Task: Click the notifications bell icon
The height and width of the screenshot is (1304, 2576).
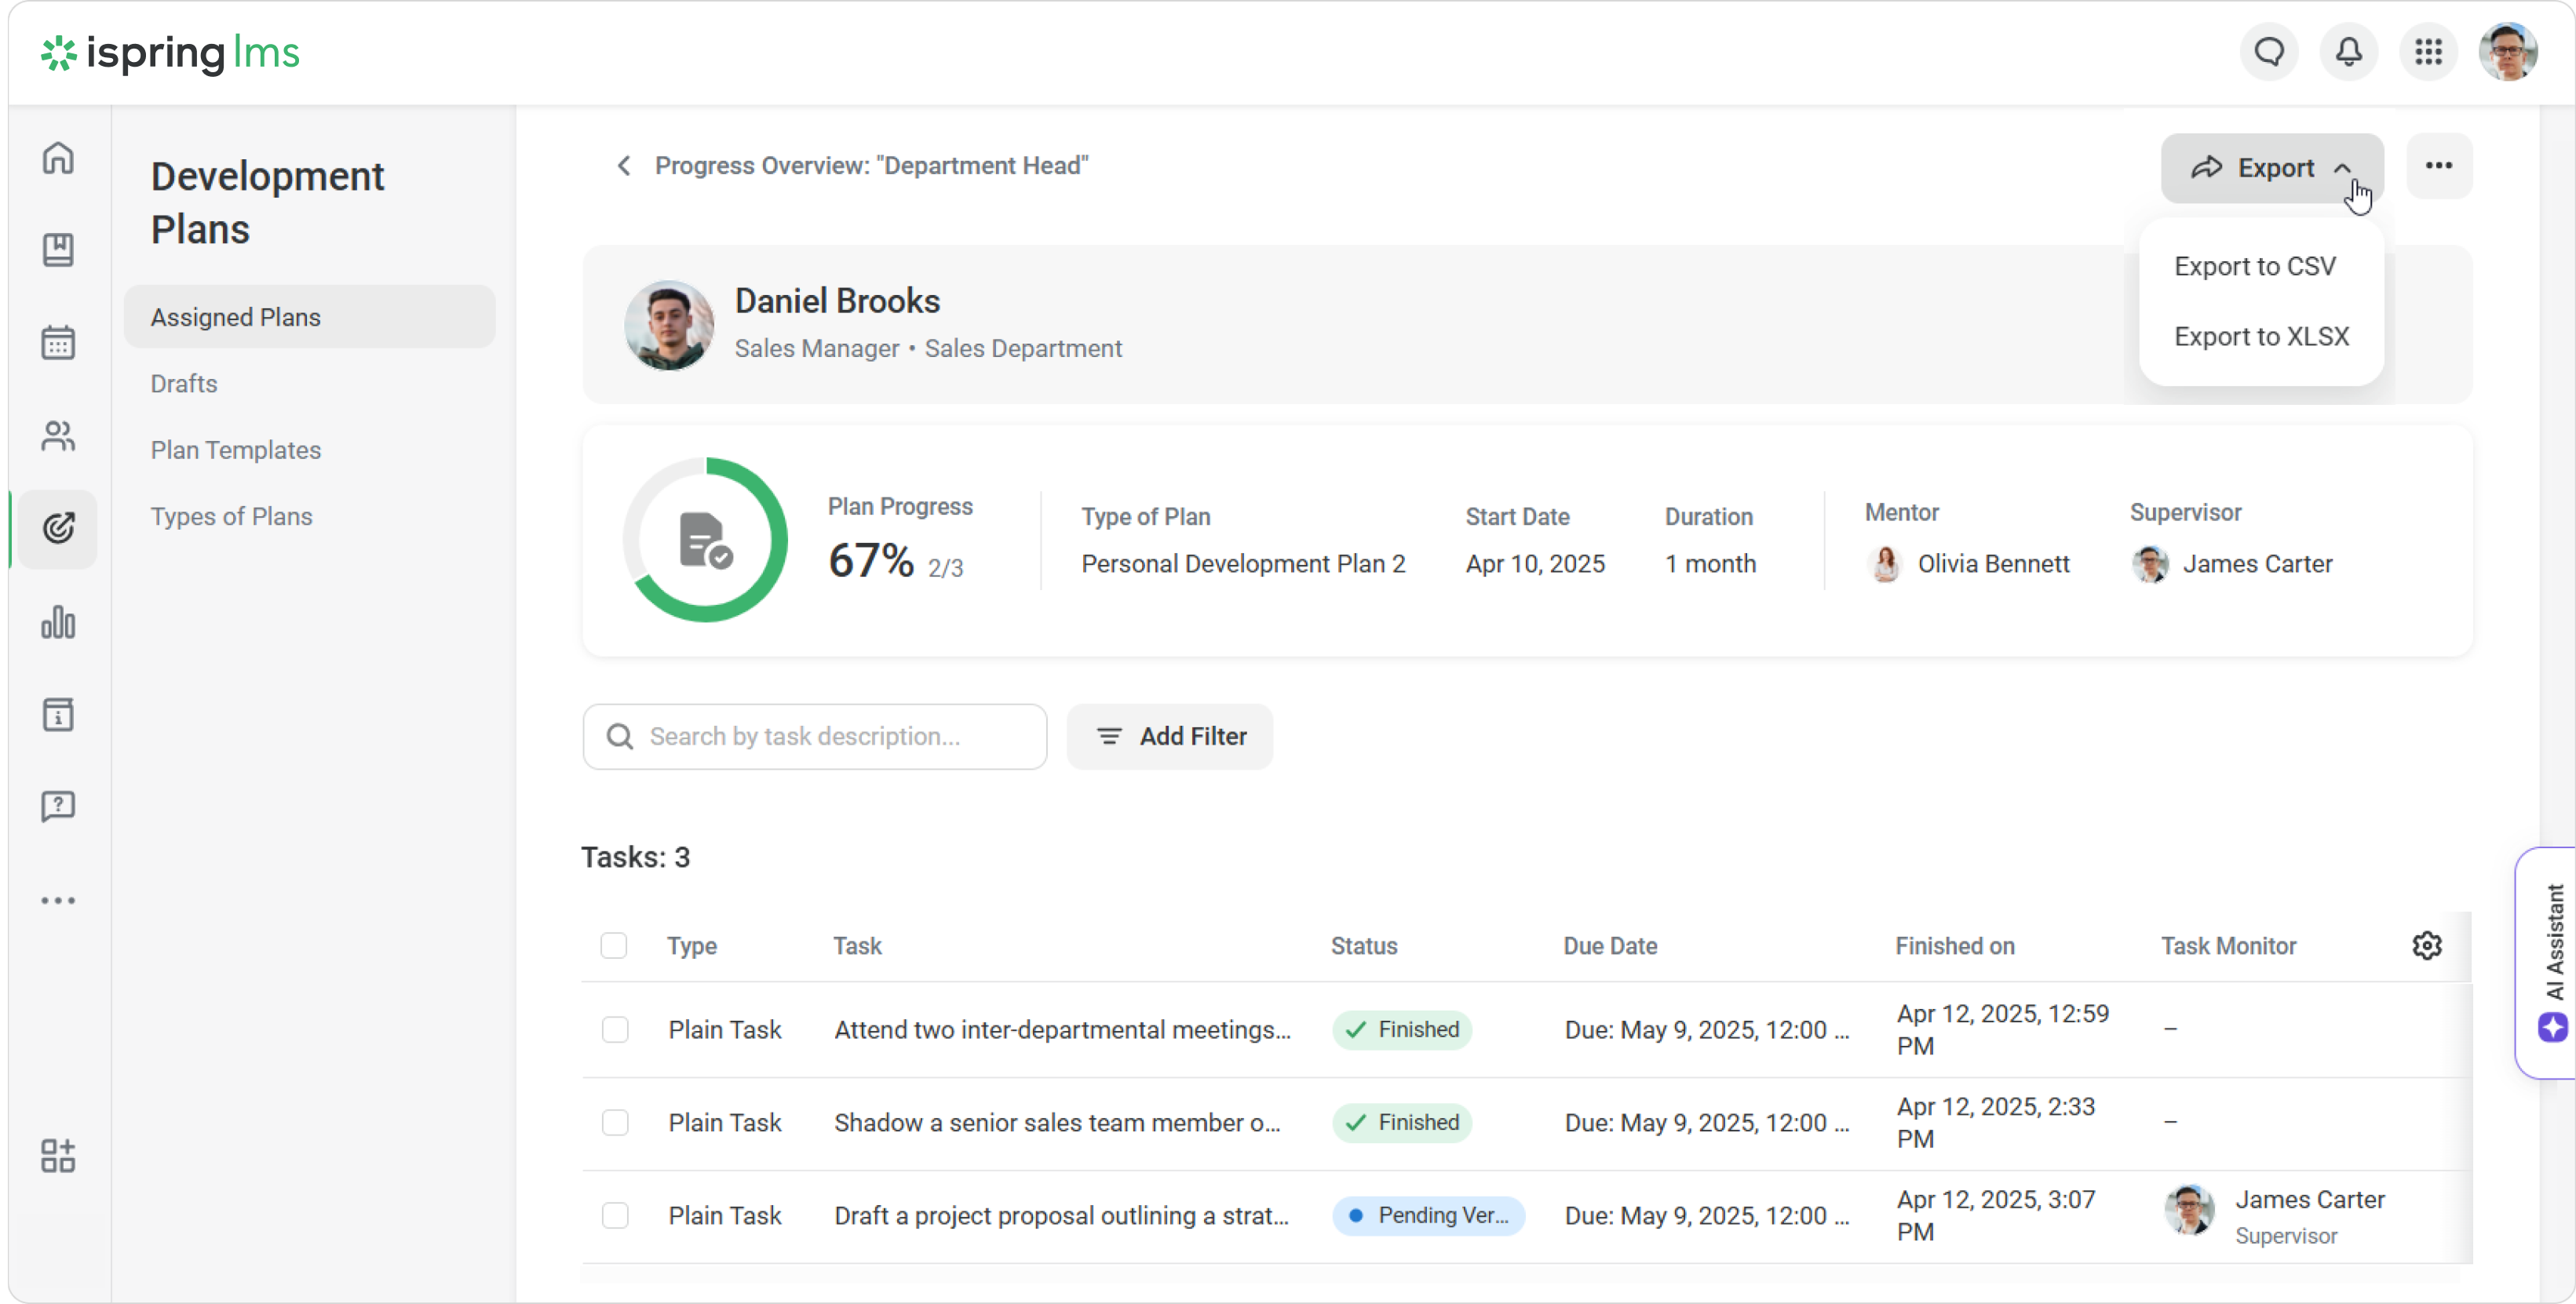Action: (x=2348, y=52)
